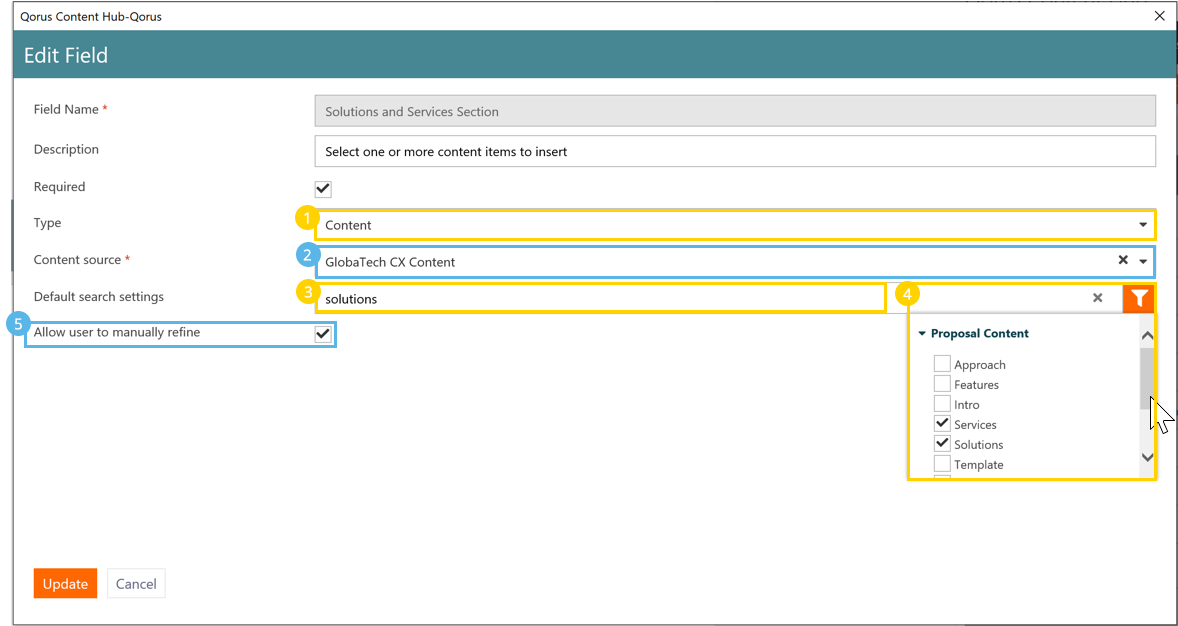The image size is (1178, 626).
Task: Uncheck the Services filter checkbox
Action: (942, 424)
